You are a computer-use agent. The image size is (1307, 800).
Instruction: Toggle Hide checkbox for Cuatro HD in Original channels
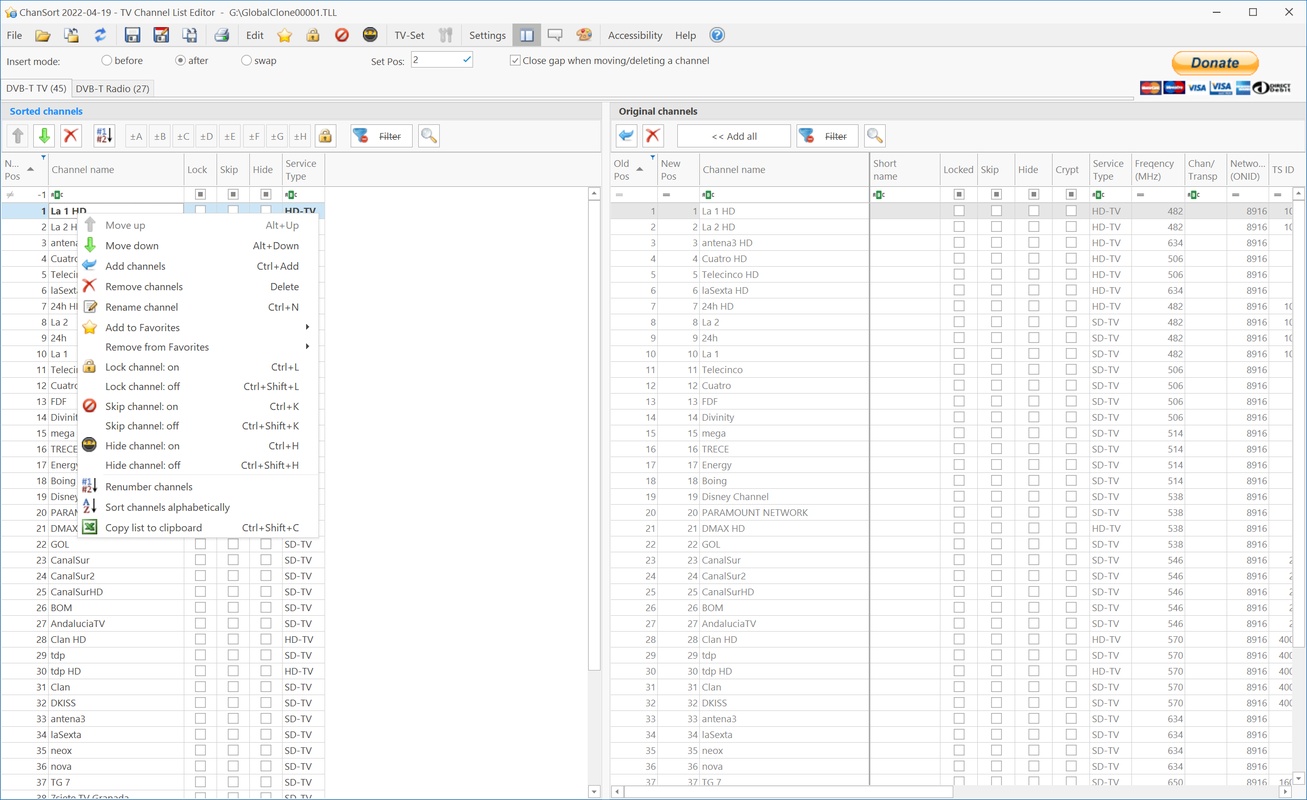pyautogui.click(x=1034, y=259)
